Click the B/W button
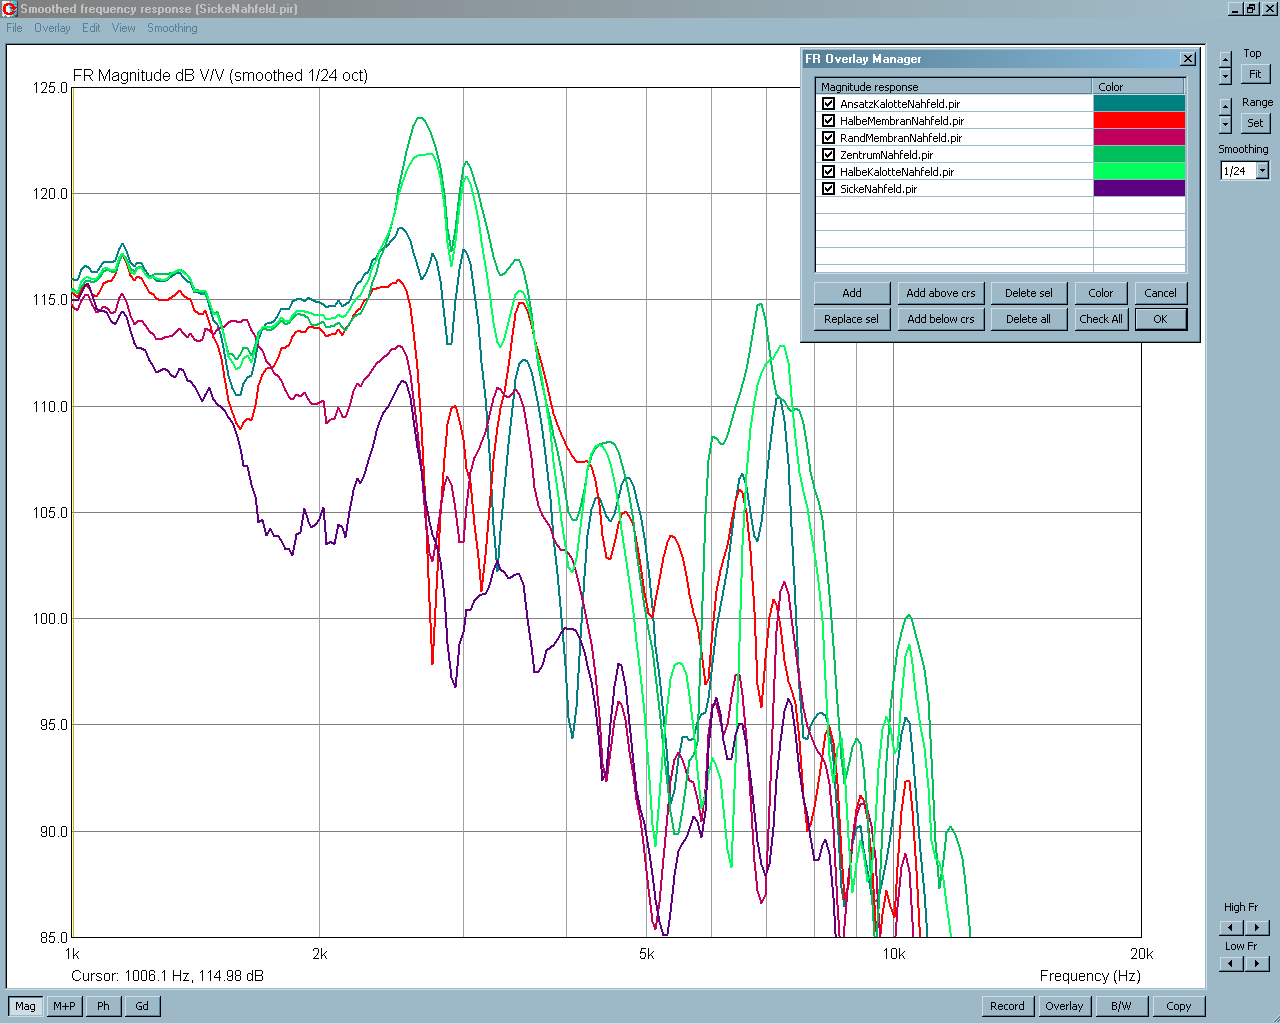Screen dimensions: 1280x1024 (x=1121, y=1006)
